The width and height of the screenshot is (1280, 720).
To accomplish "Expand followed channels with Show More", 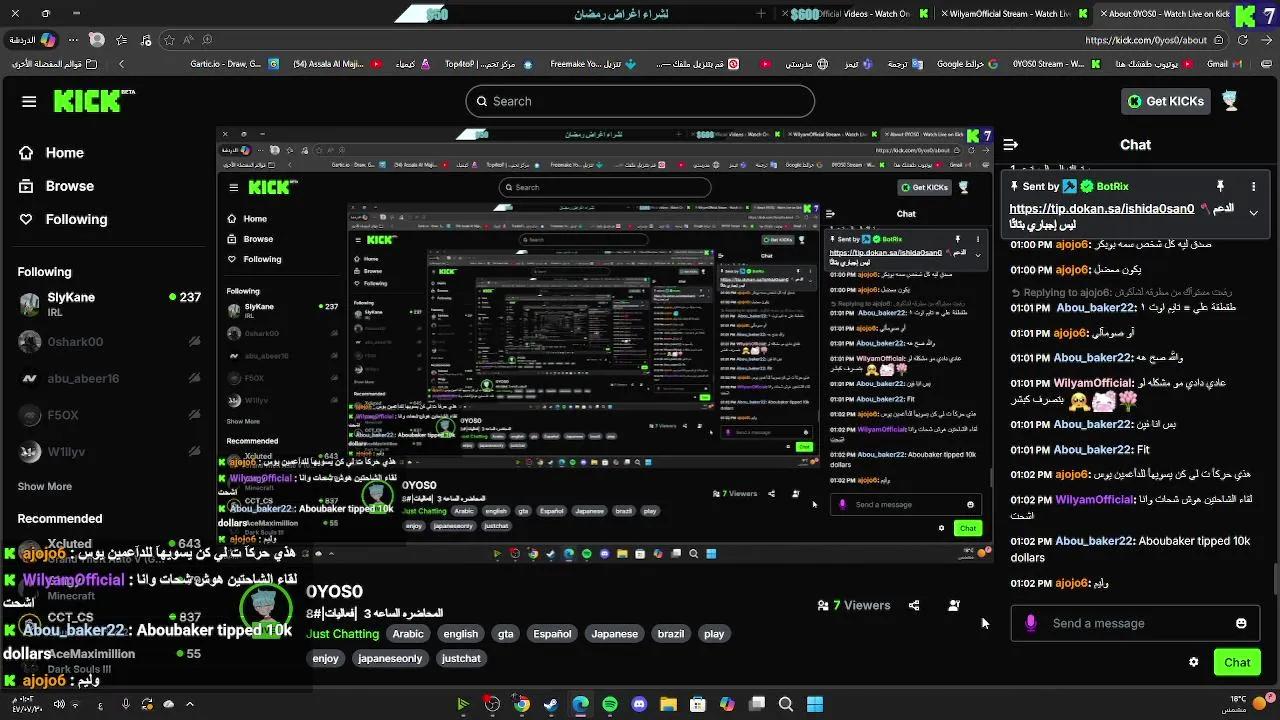I will (45, 486).
